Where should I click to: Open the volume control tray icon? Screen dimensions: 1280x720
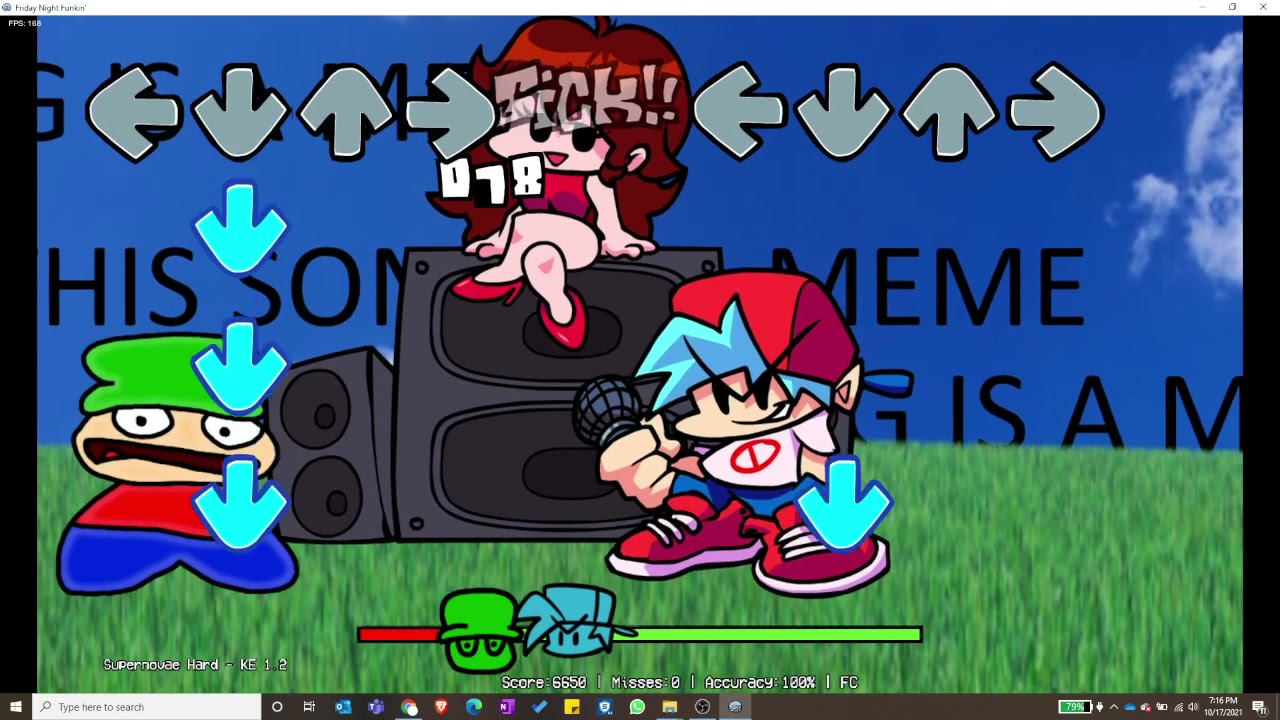click(1193, 707)
